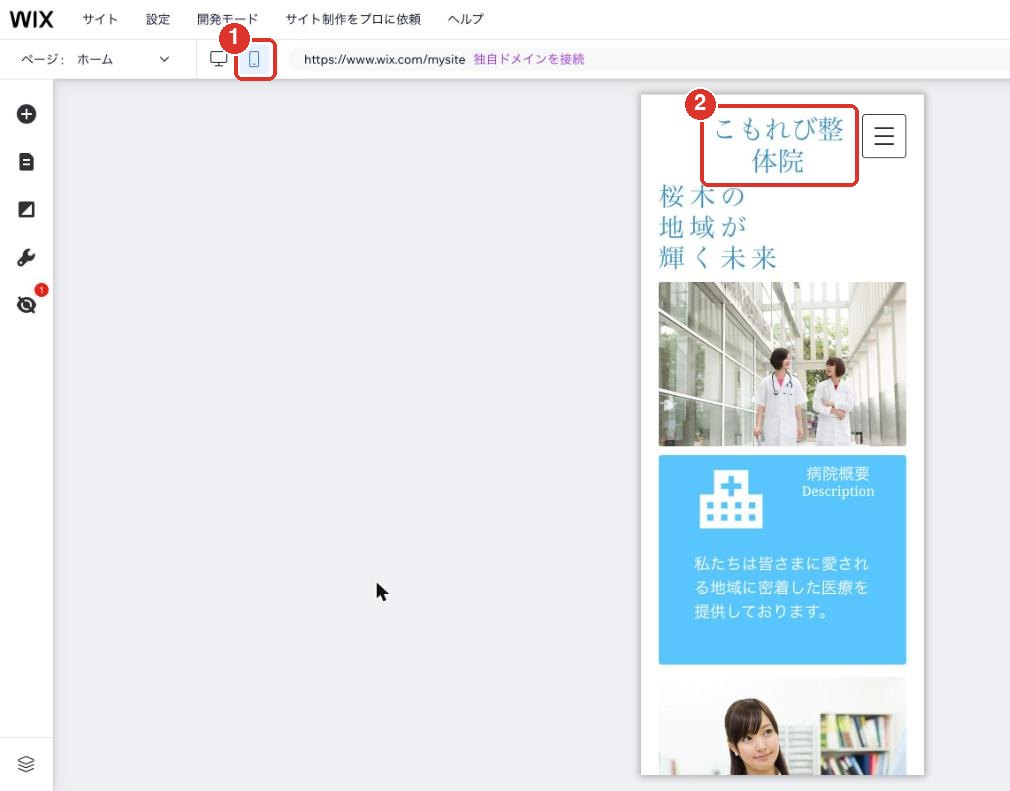Click the site URL https://www.wix.com/mysite

click(x=385, y=59)
